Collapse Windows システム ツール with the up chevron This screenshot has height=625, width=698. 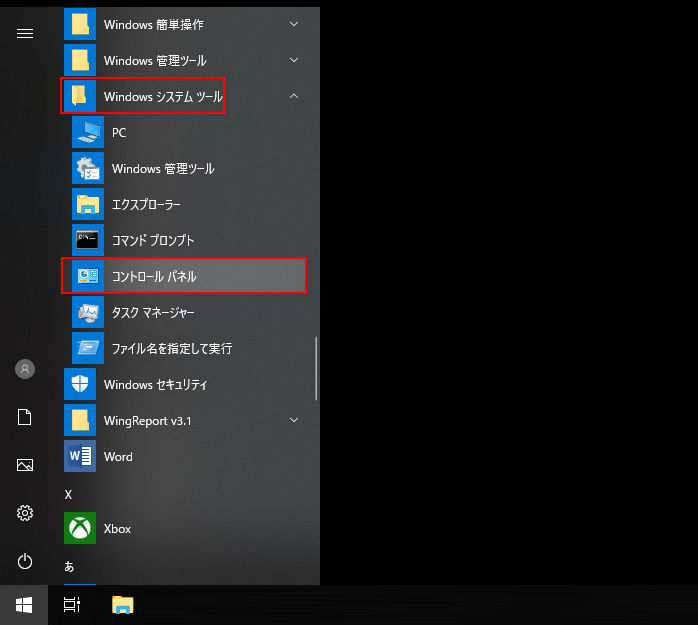pos(294,96)
